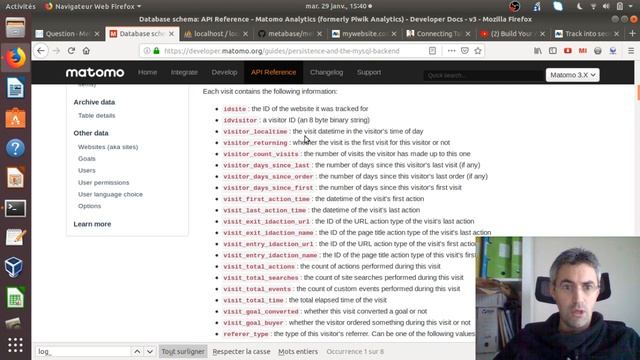Click the find bar text field

(83, 351)
